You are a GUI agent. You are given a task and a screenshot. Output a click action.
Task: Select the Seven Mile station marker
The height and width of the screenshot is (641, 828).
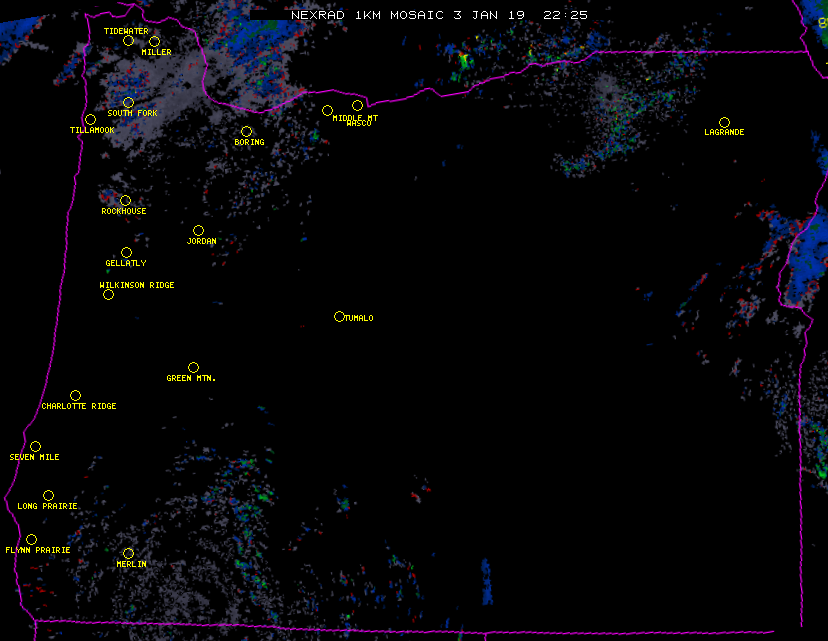coord(35,446)
